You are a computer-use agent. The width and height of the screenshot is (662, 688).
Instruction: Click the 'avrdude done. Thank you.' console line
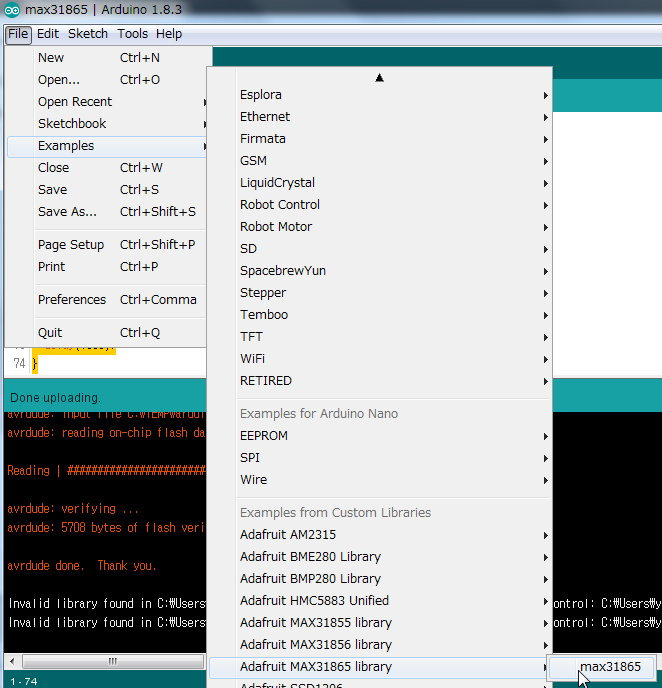click(82, 565)
